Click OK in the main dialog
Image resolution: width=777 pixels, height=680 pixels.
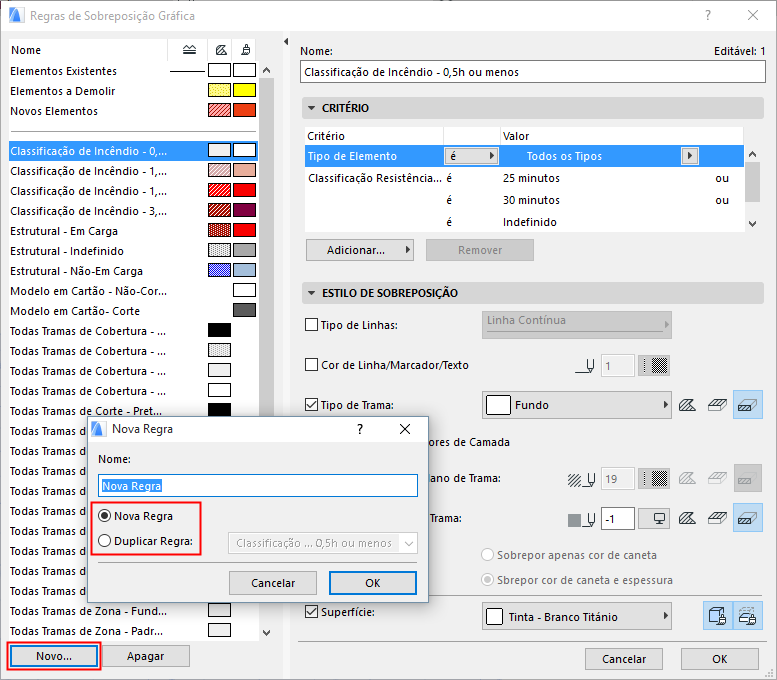point(720,659)
